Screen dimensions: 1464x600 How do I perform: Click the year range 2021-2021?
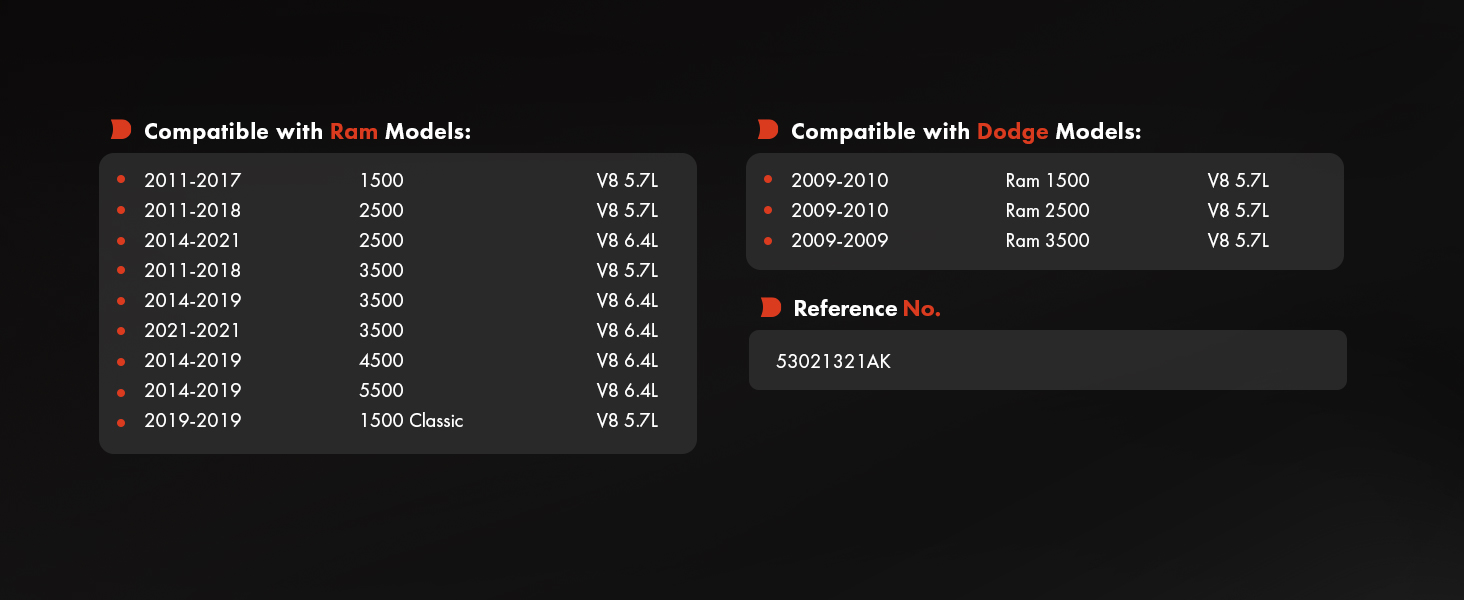(x=193, y=331)
